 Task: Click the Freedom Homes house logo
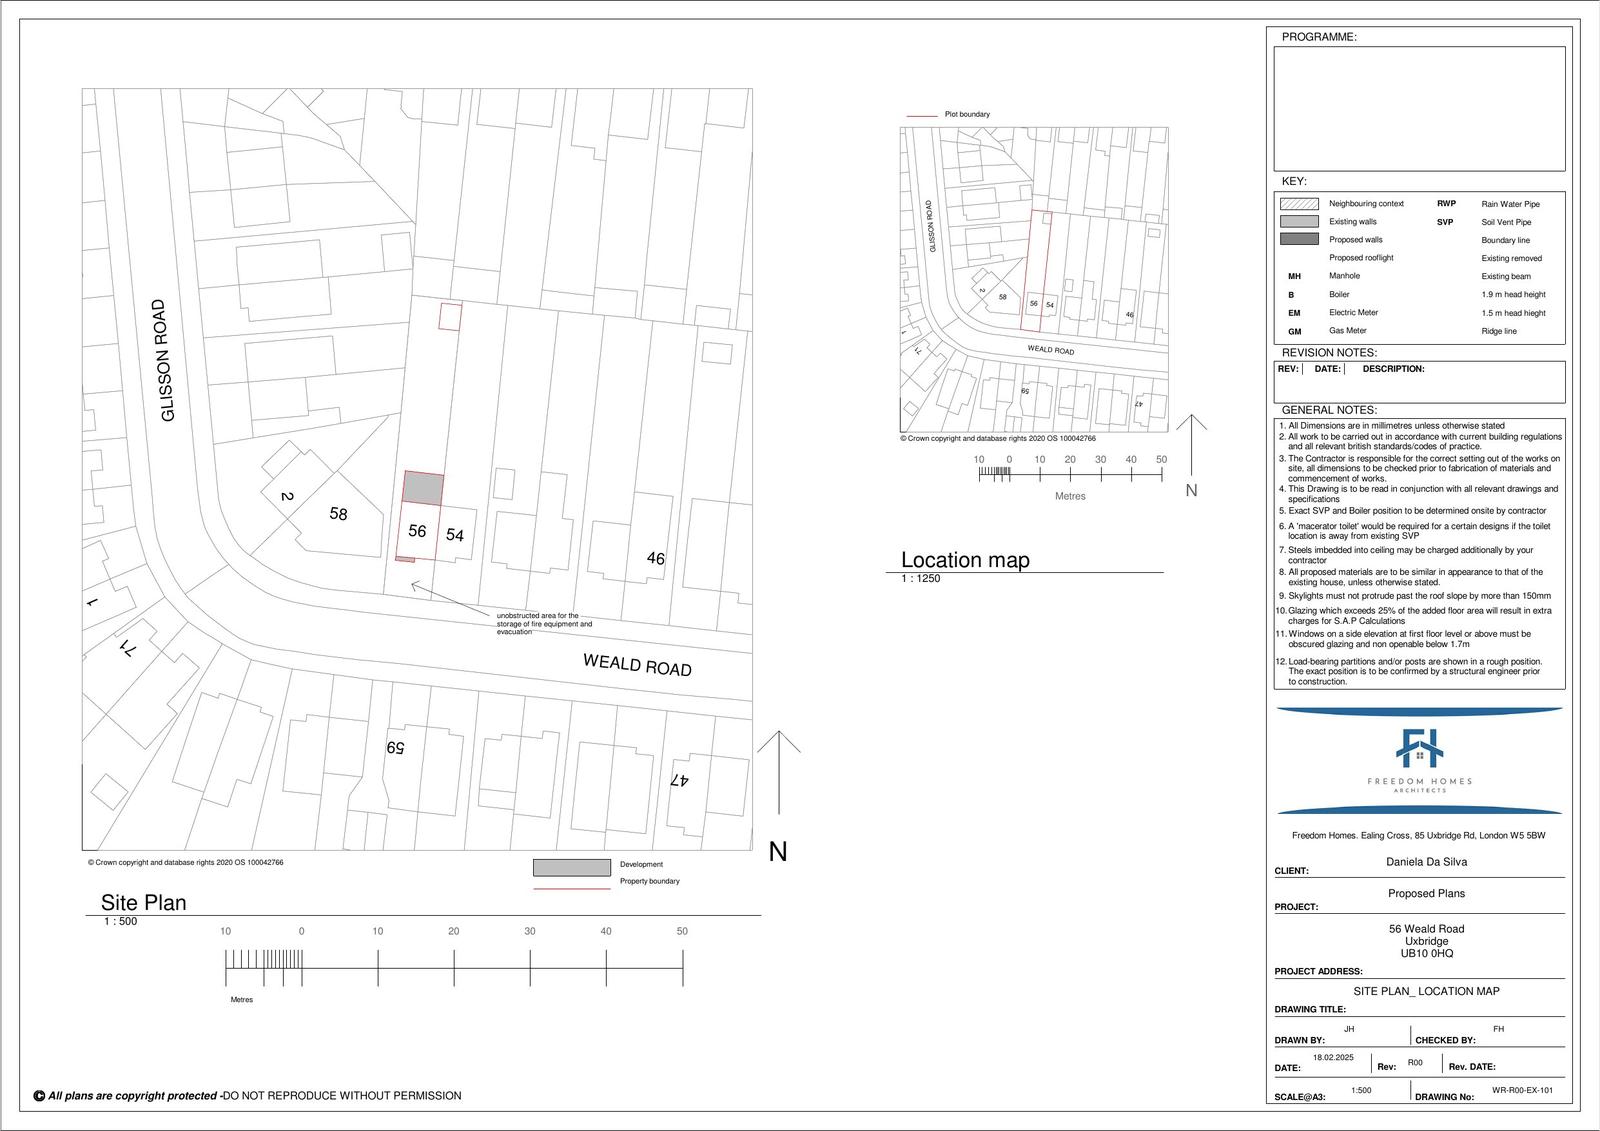[x=1419, y=747]
